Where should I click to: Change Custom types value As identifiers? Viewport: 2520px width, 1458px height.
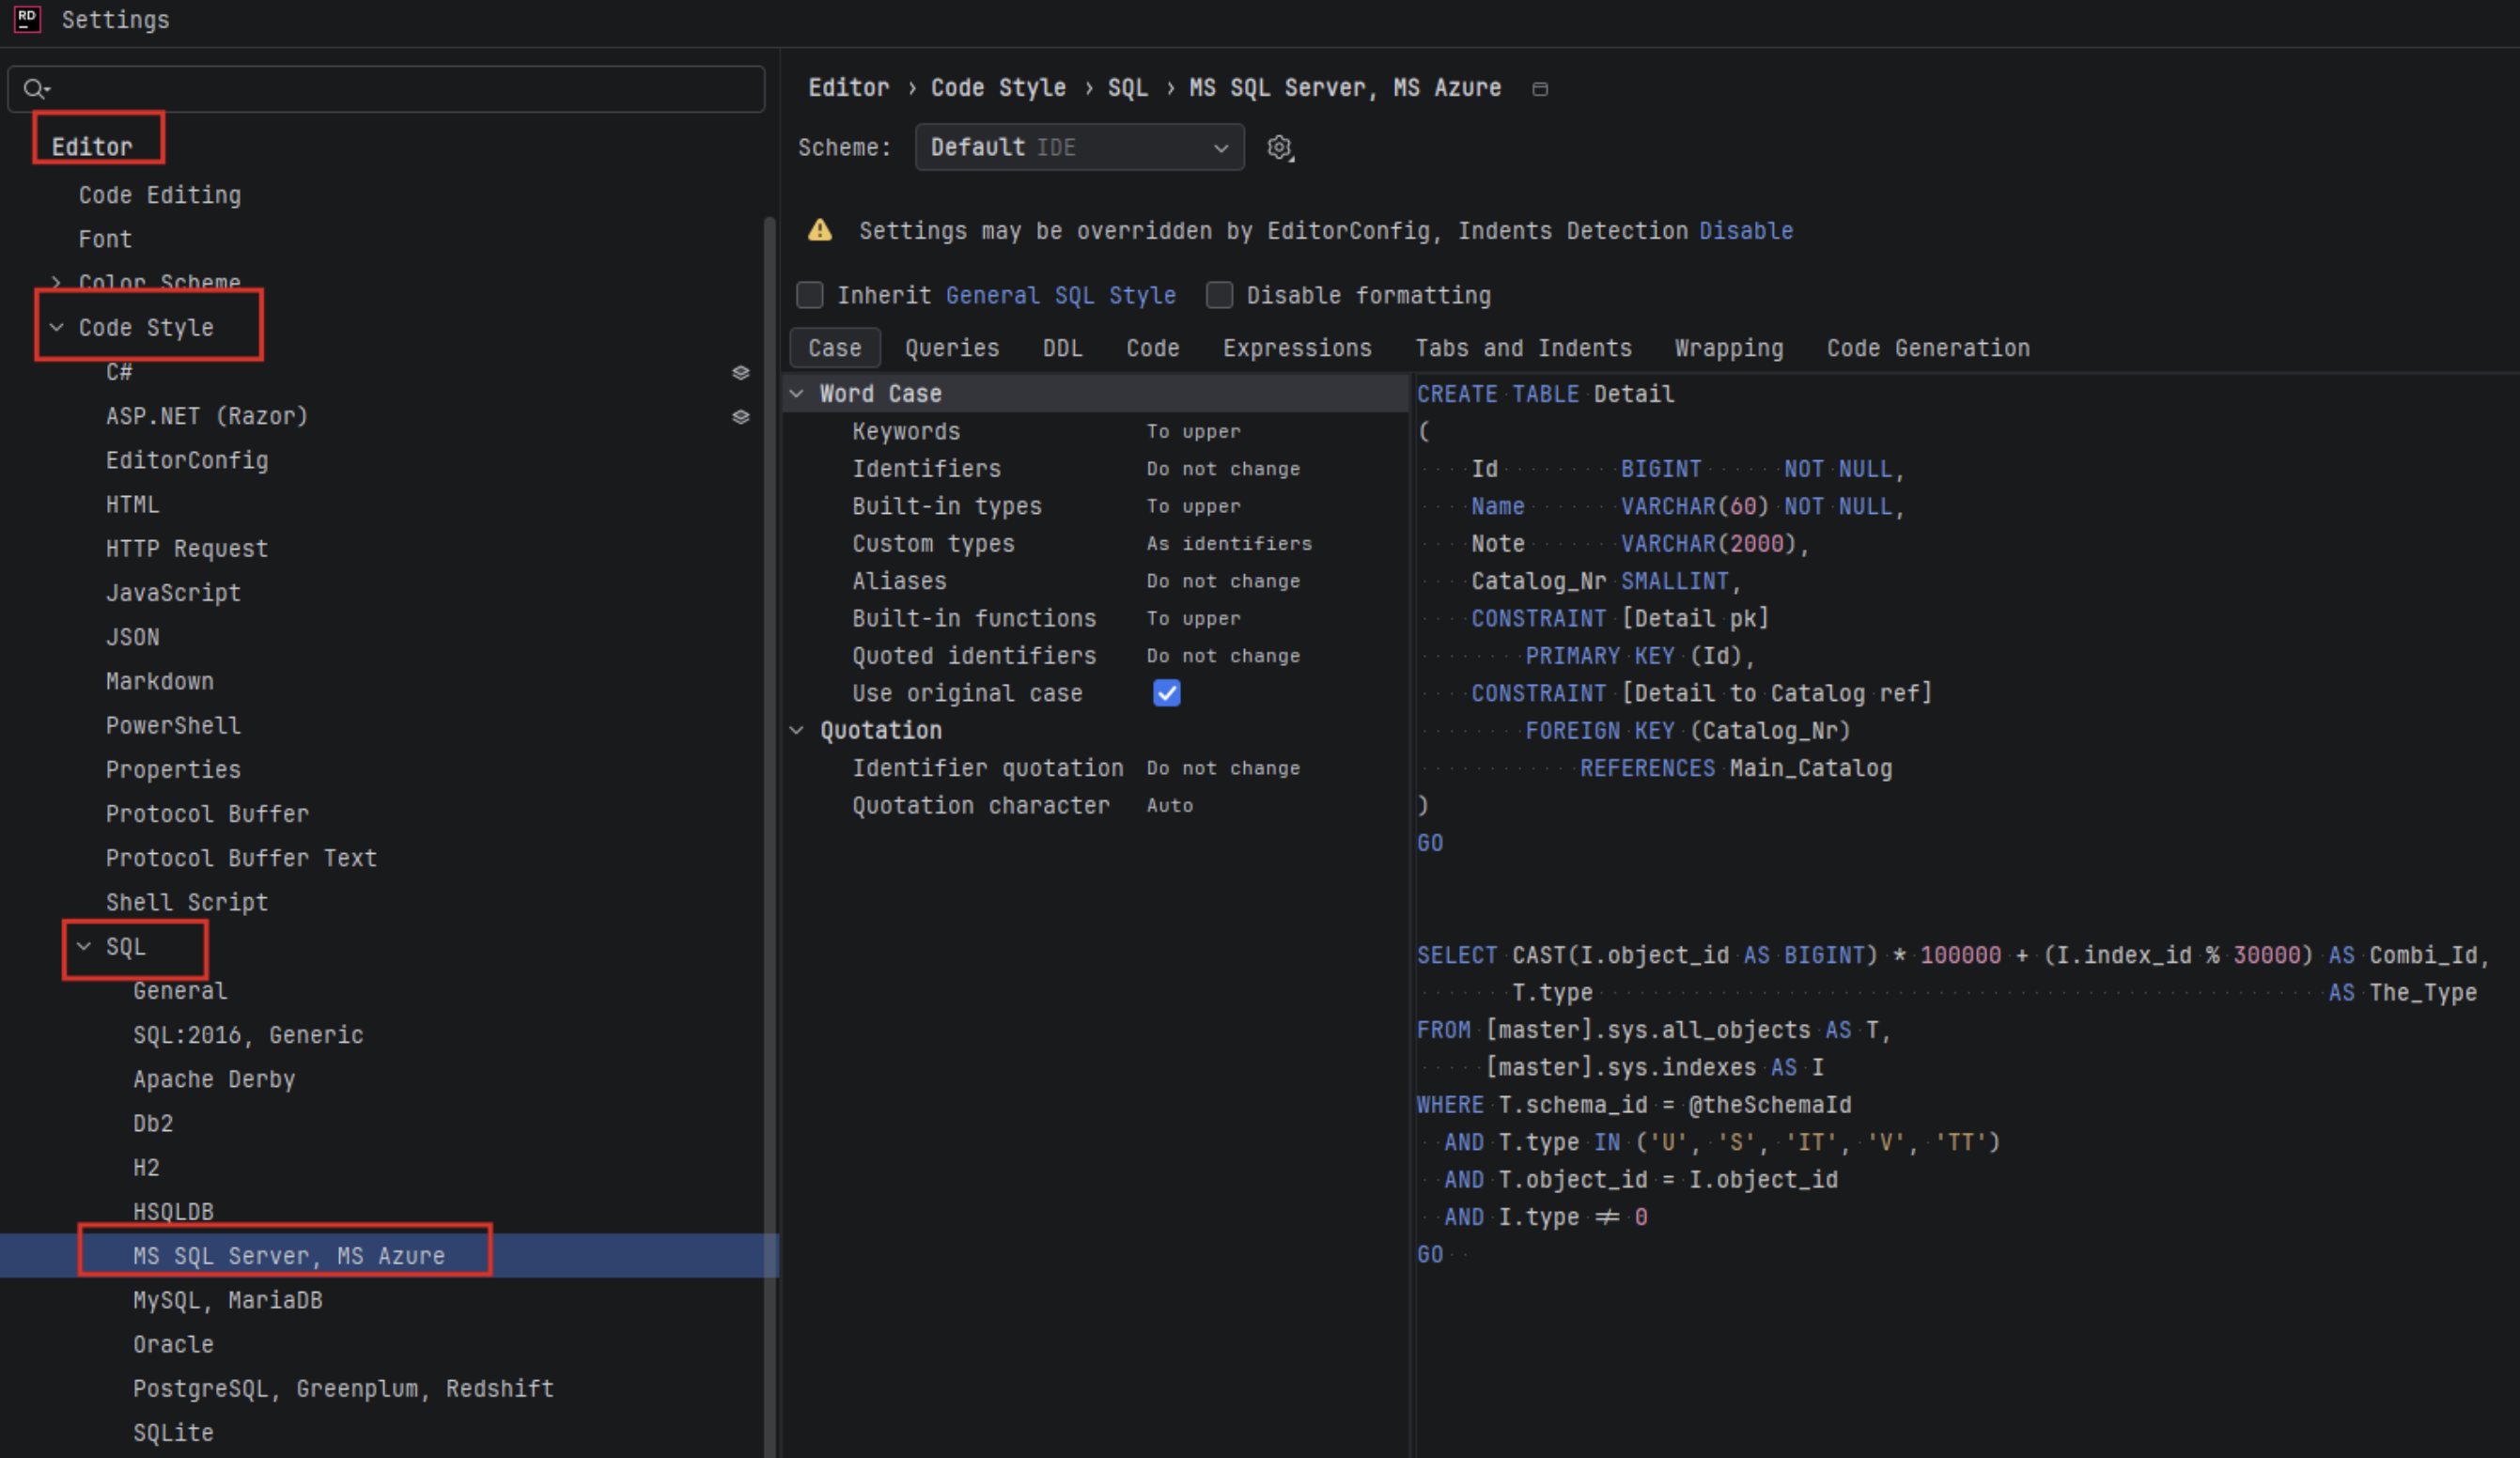pyautogui.click(x=1229, y=544)
